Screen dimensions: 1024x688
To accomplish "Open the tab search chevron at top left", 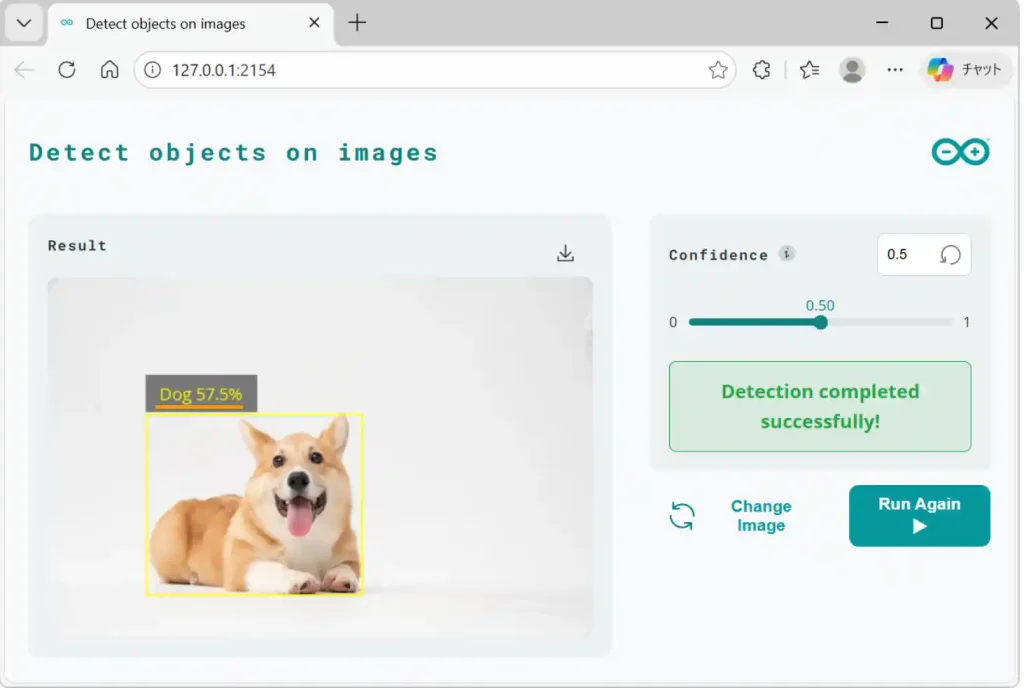I will pyautogui.click(x=23, y=22).
